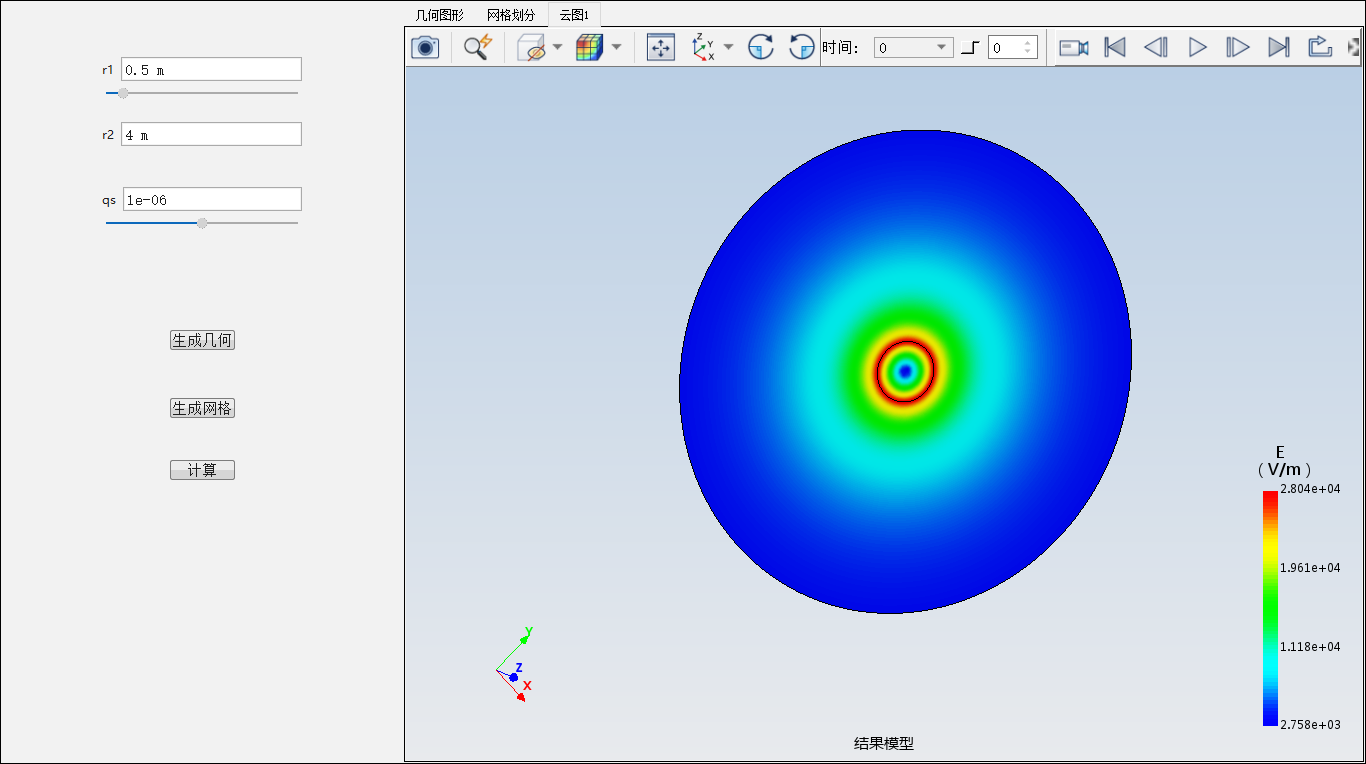This screenshot has height=764, width=1366.
Task: Click the export share icon
Action: 1320,47
